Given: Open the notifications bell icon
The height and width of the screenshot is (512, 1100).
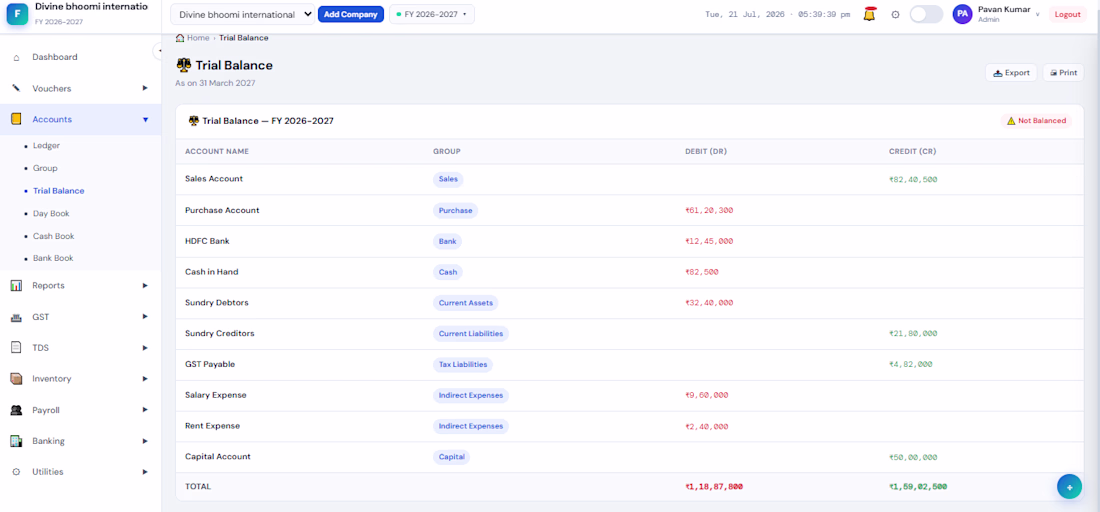Looking at the screenshot, I should click(869, 14).
